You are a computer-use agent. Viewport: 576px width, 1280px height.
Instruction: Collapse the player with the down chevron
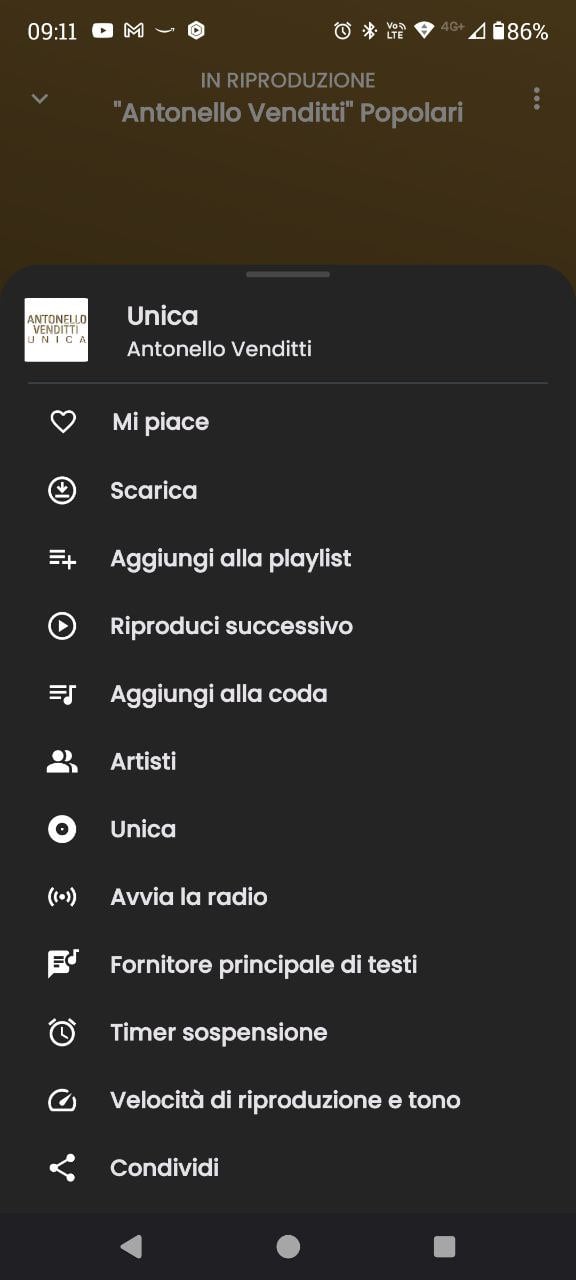tap(40, 98)
